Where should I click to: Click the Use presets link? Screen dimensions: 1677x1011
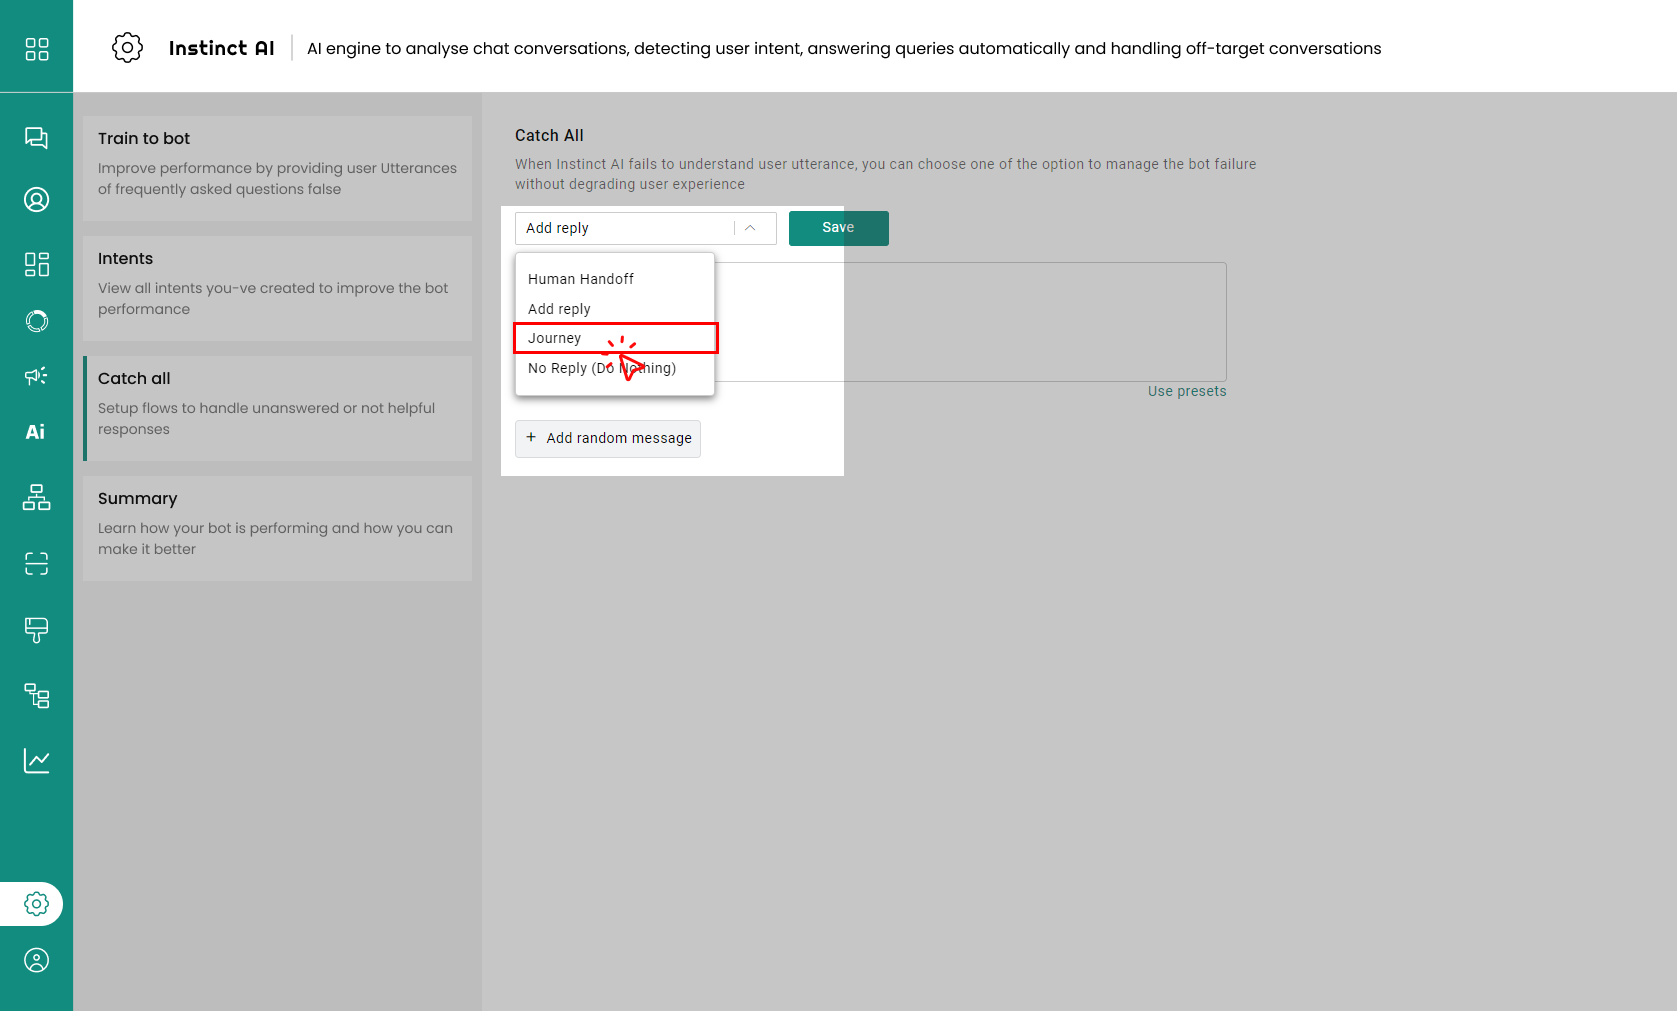click(x=1186, y=391)
